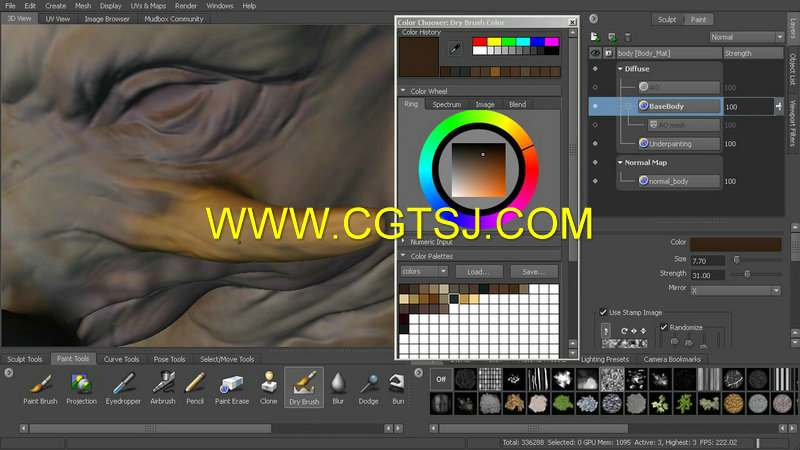Switch to the UV View tab
Viewport: 800px width, 450px height.
58,19
